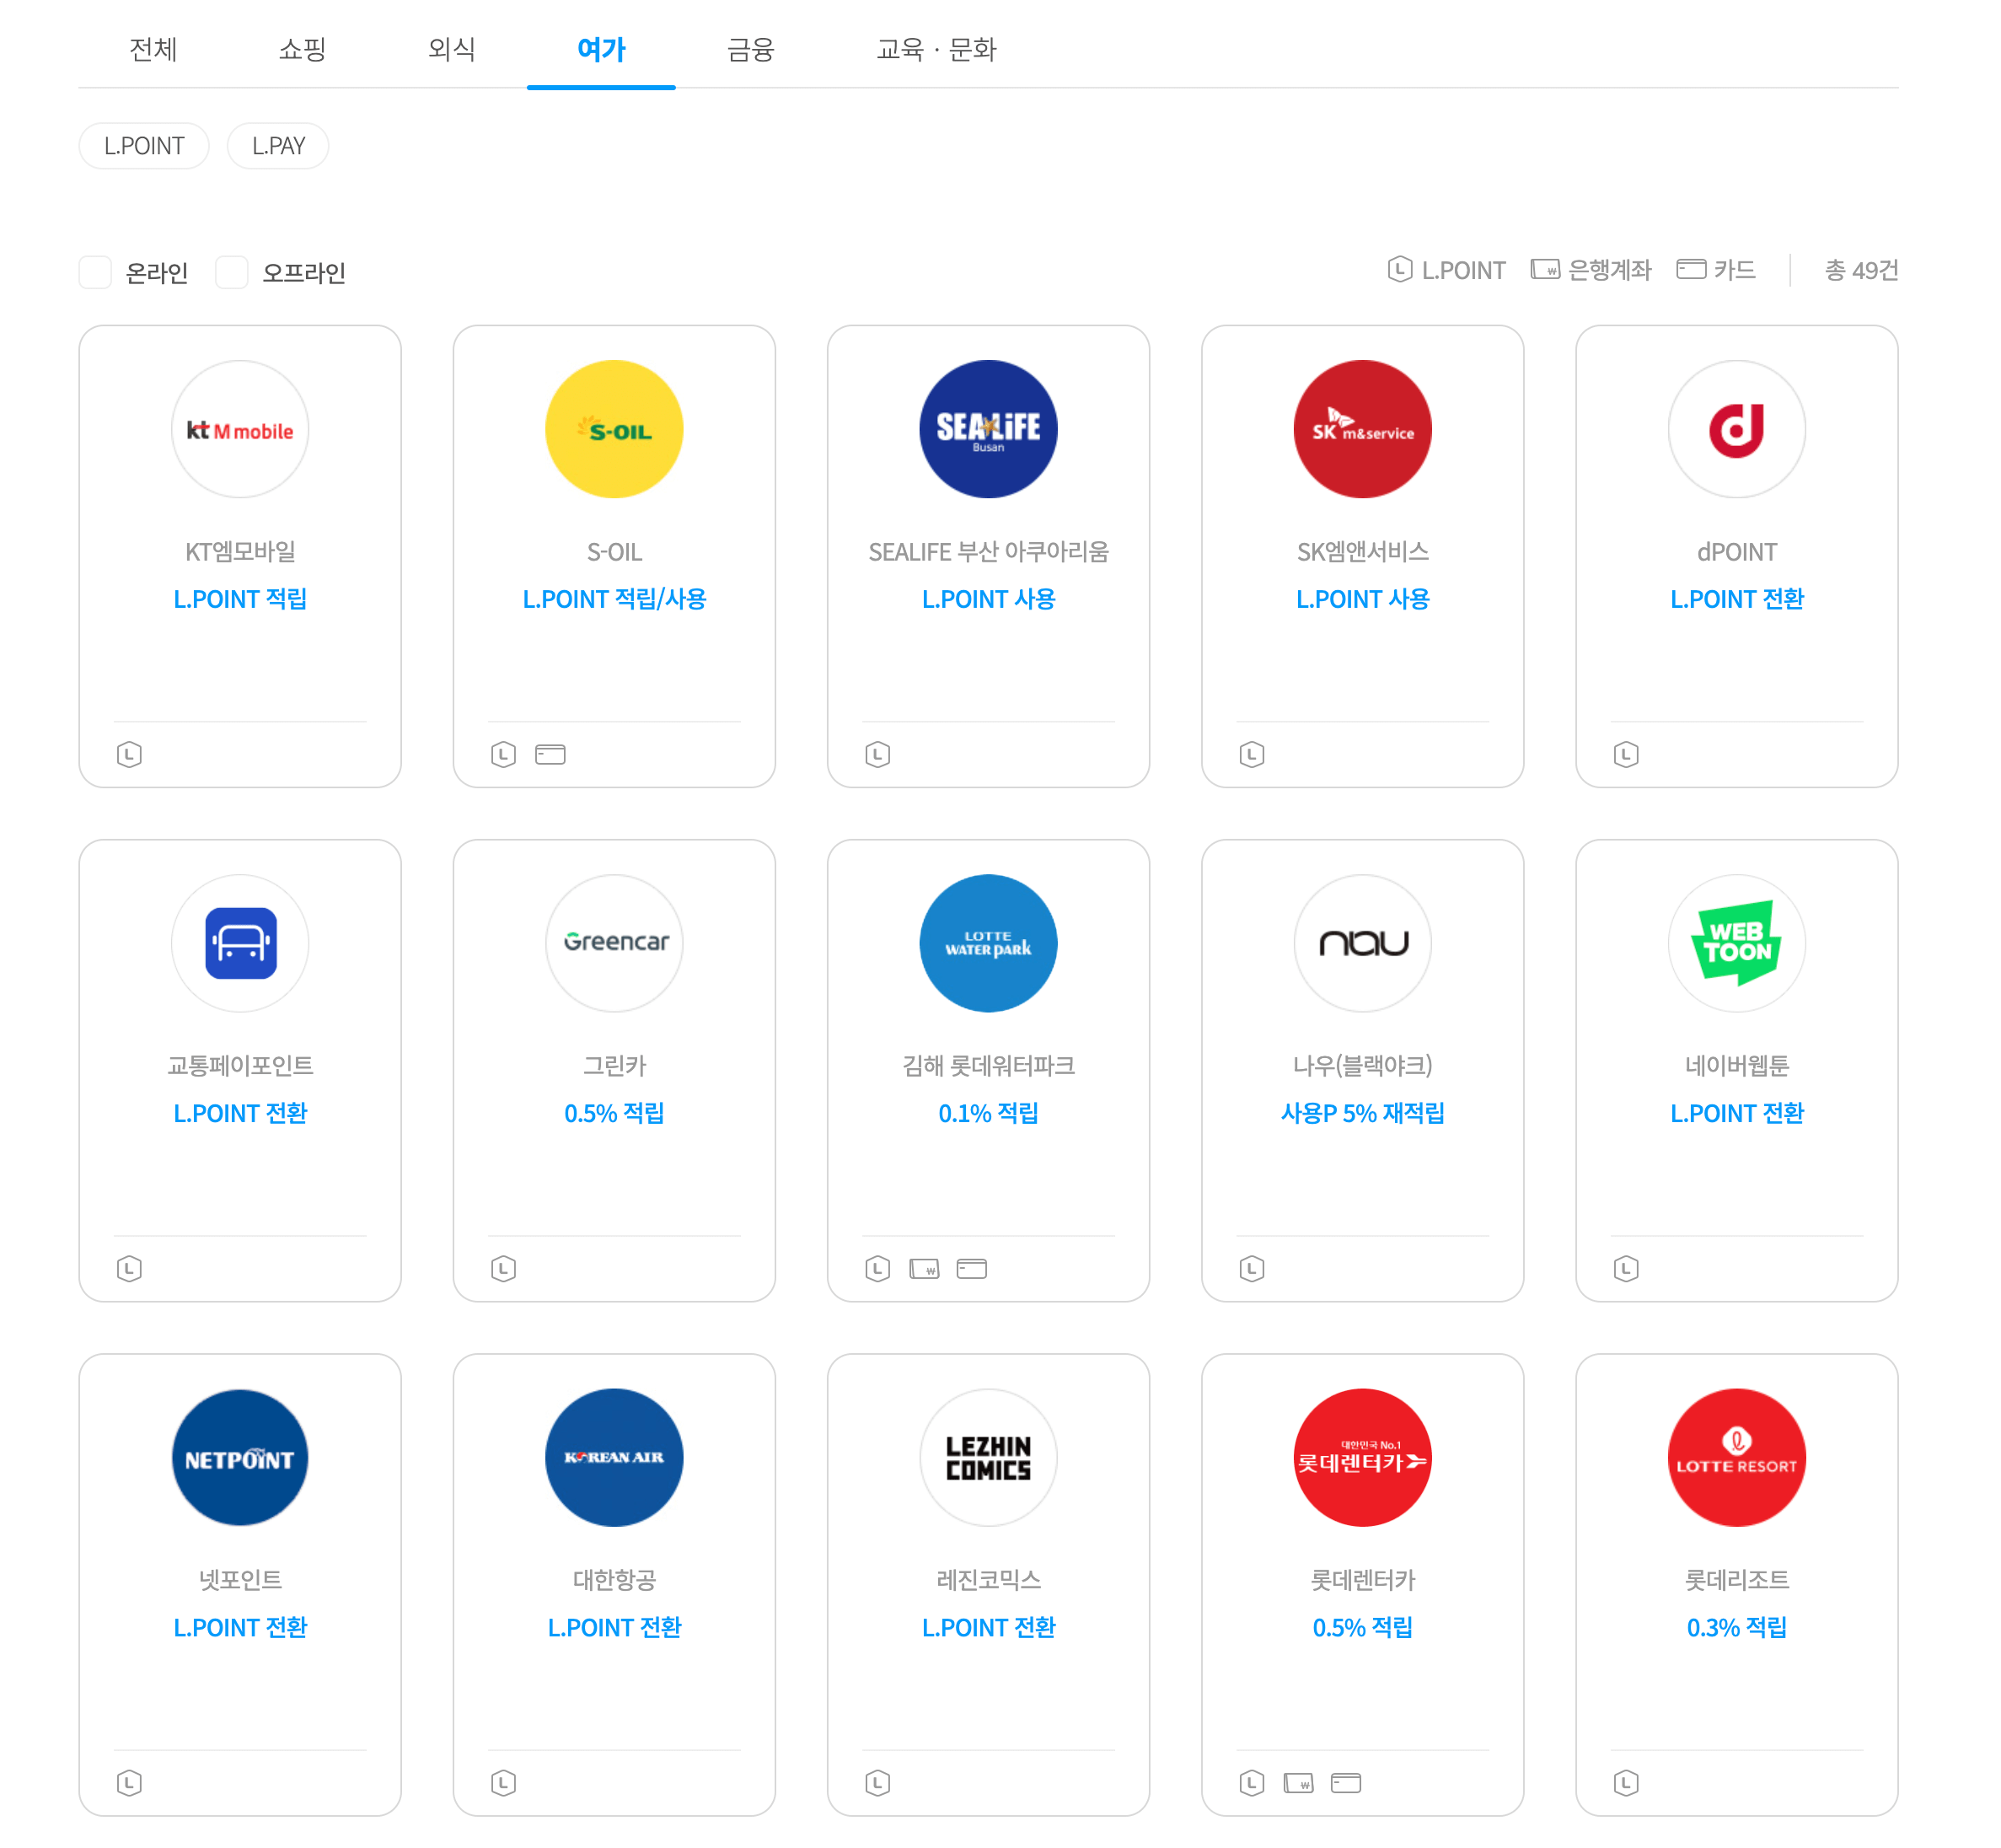This screenshot has width=2001, height=1848.
Task: Select the 교육 · 문화 tab
Action: 936,49
